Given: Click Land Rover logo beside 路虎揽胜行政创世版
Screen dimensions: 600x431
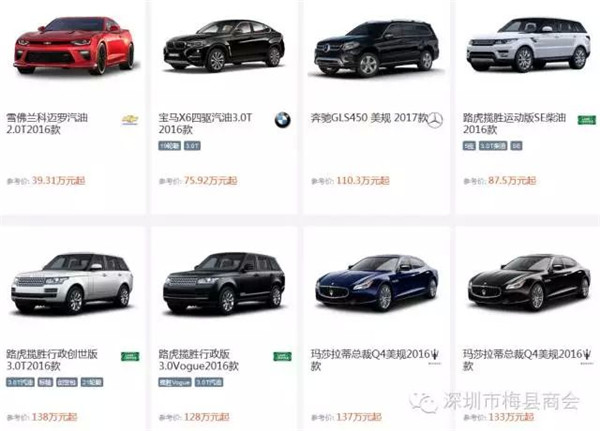Looking at the screenshot, I should click(130, 357).
